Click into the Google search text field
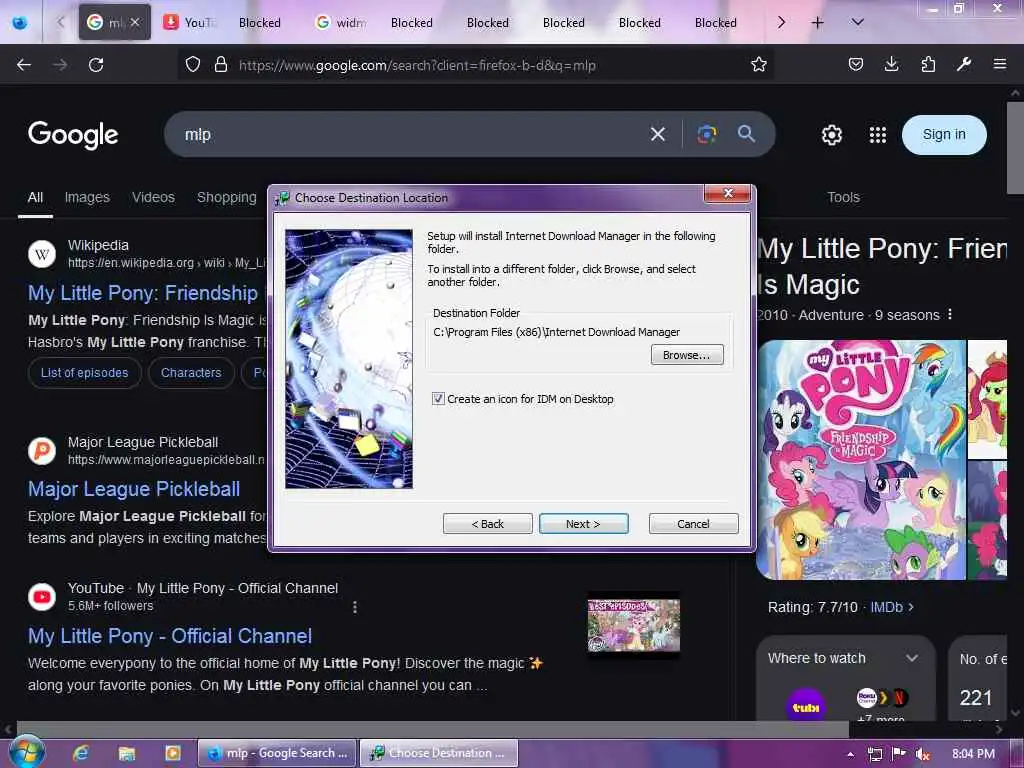Viewport: 1024px width, 768px height. 411,135
